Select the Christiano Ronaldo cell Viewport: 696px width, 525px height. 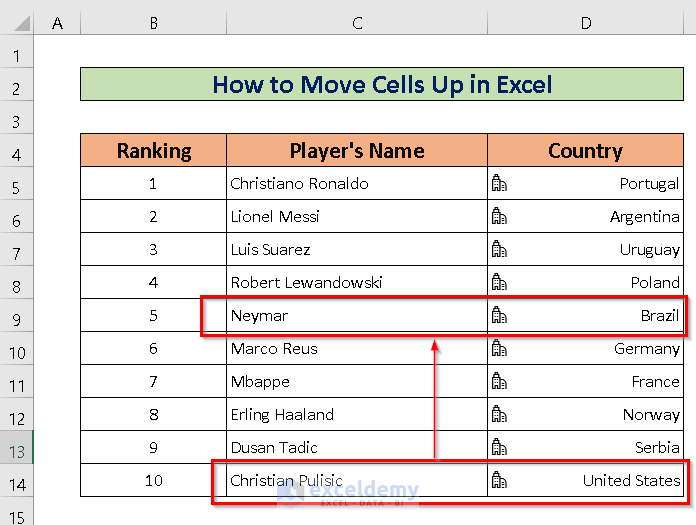[357, 183]
